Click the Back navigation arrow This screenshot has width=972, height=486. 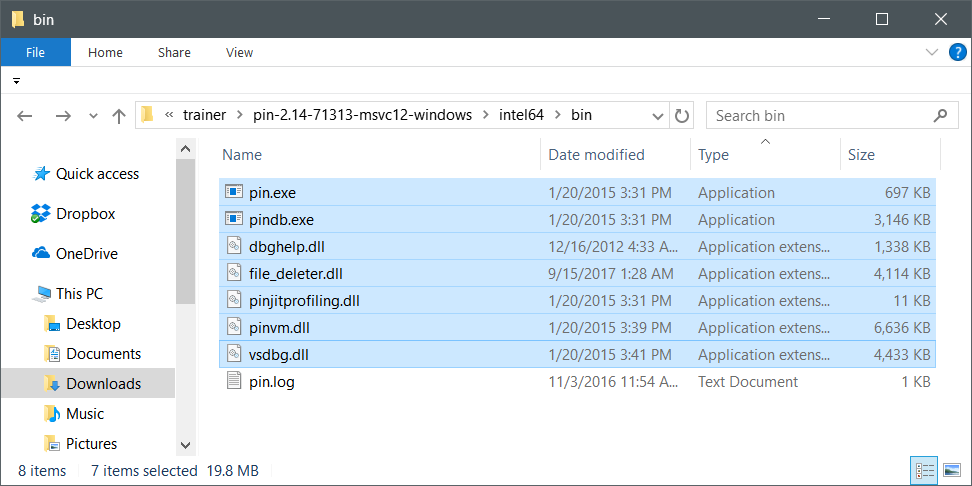pyautogui.click(x=26, y=116)
